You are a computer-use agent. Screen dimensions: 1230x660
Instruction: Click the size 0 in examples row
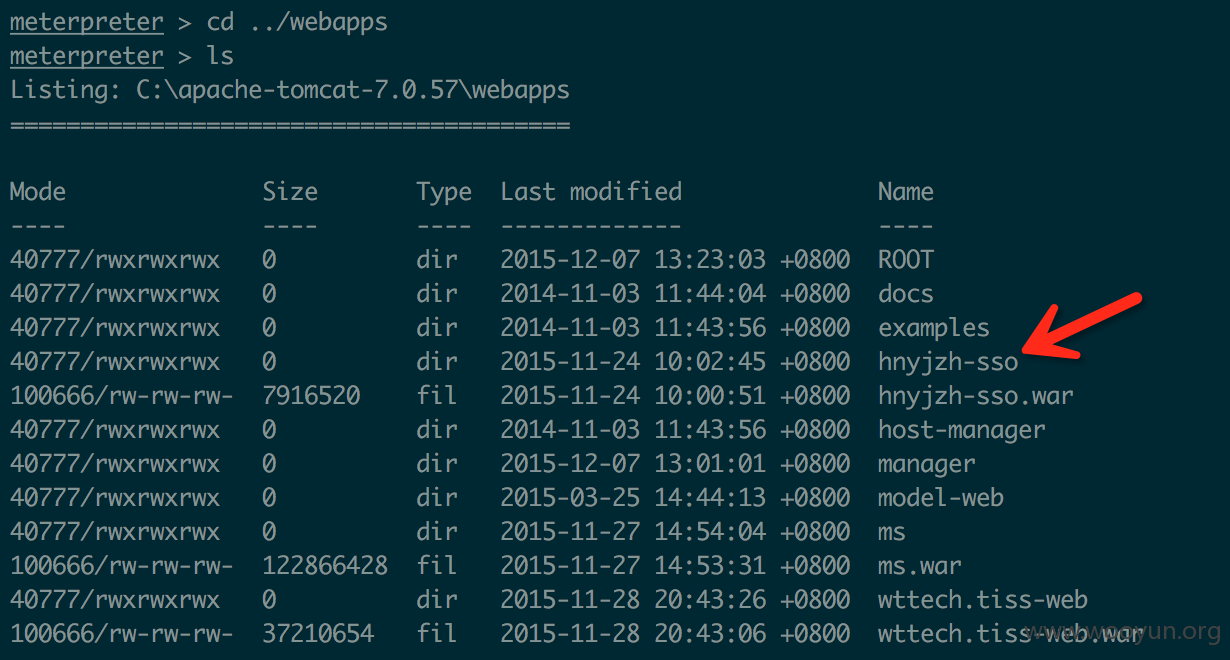click(x=269, y=328)
